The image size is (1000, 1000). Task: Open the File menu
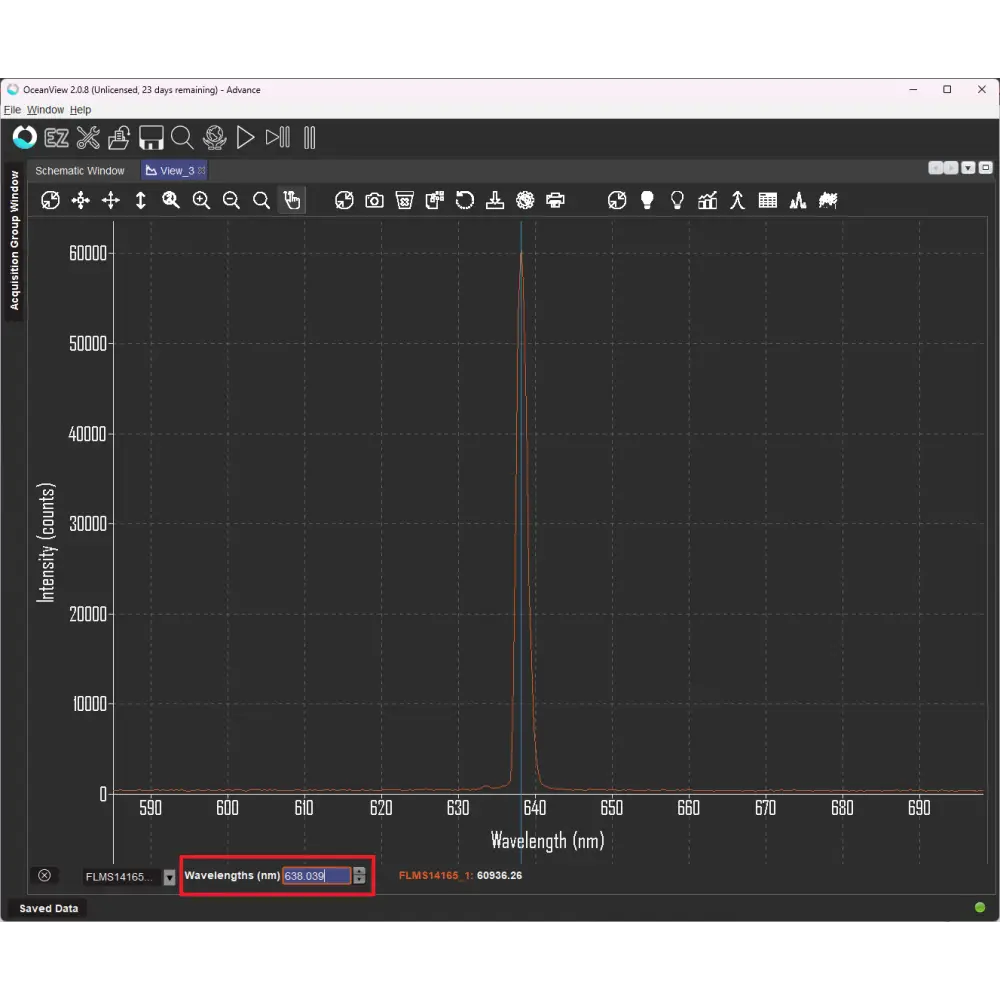pos(12,110)
